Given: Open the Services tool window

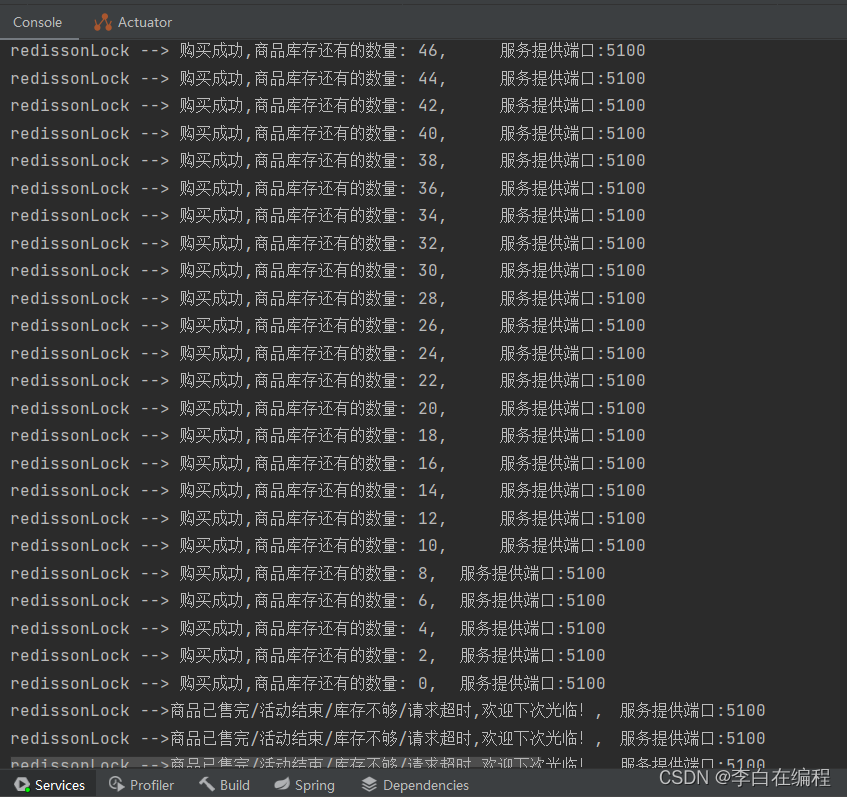Looking at the screenshot, I should click(50, 785).
